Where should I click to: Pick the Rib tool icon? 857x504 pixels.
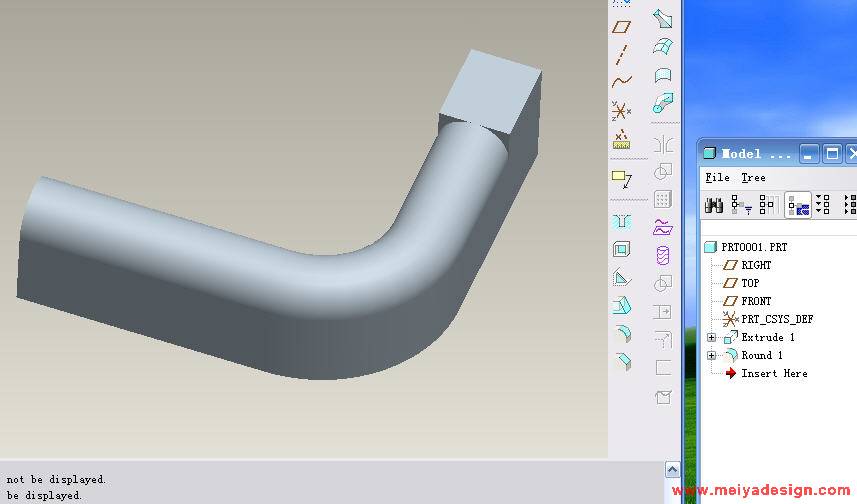[x=622, y=278]
